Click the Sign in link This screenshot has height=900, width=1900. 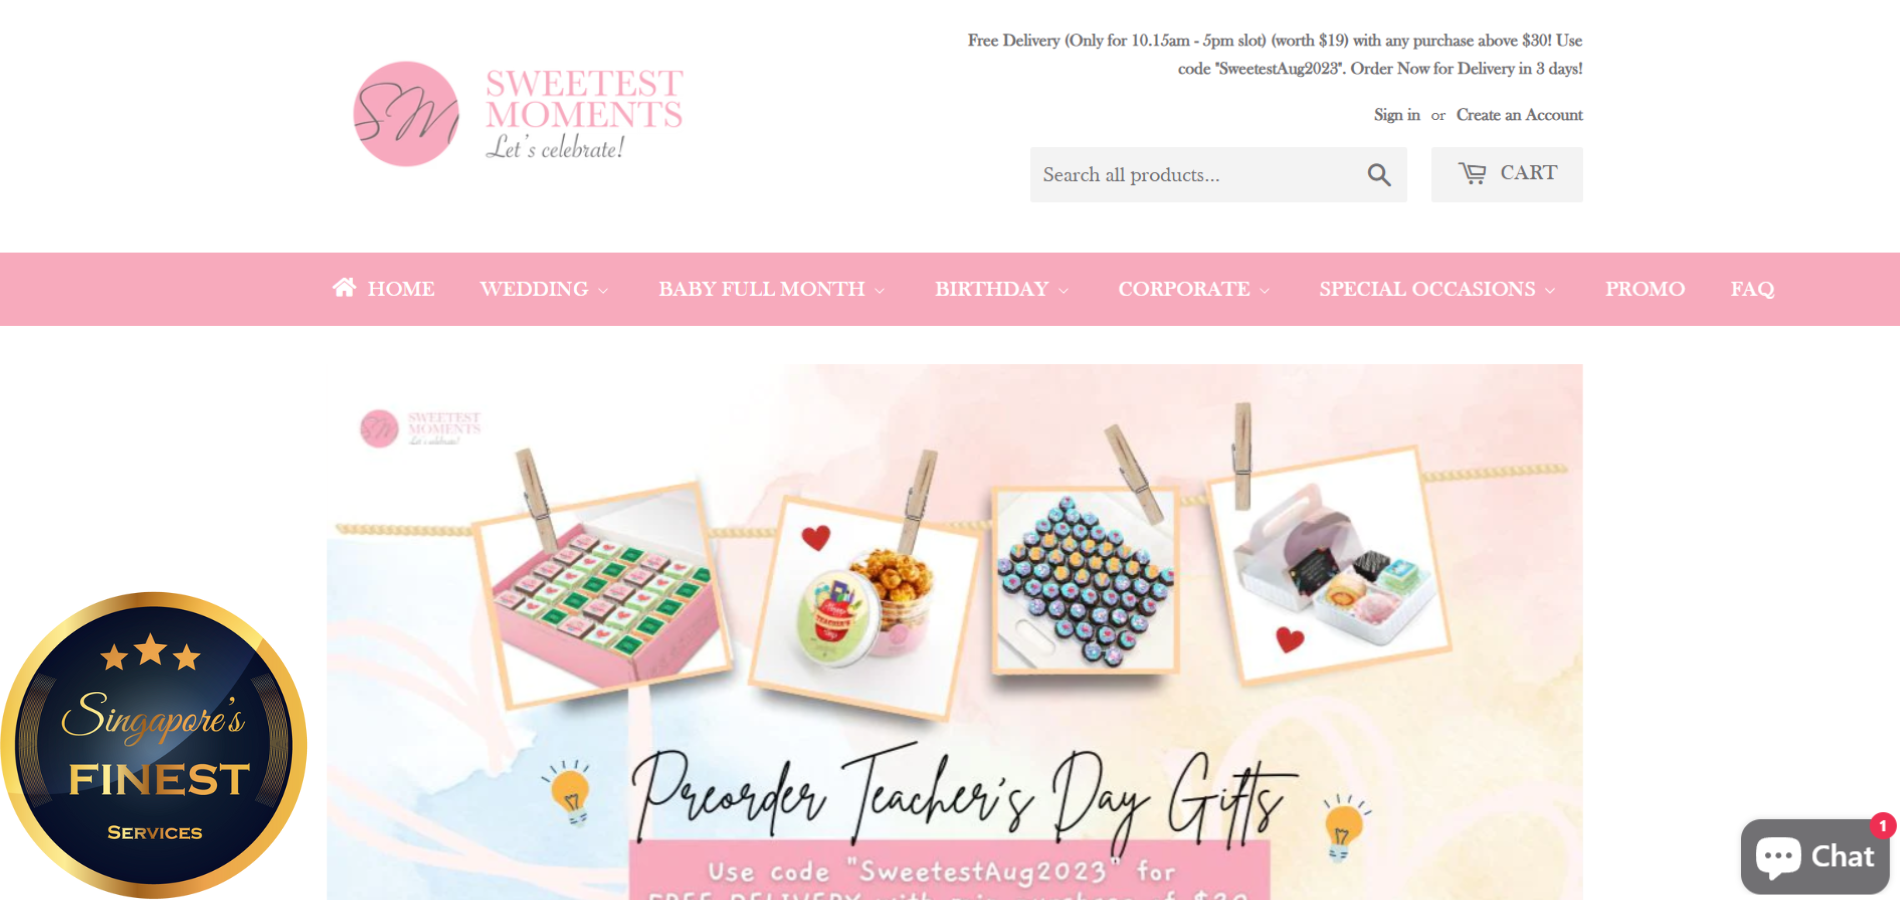tap(1396, 115)
